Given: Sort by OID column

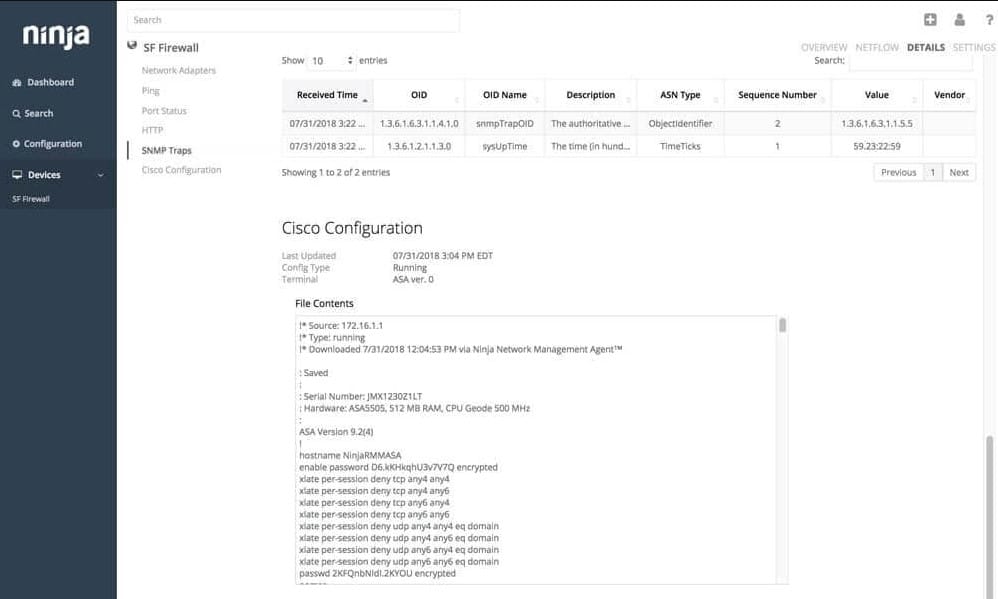Looking at the screenshot, I should pyautogui.click(x=419, y=95).
